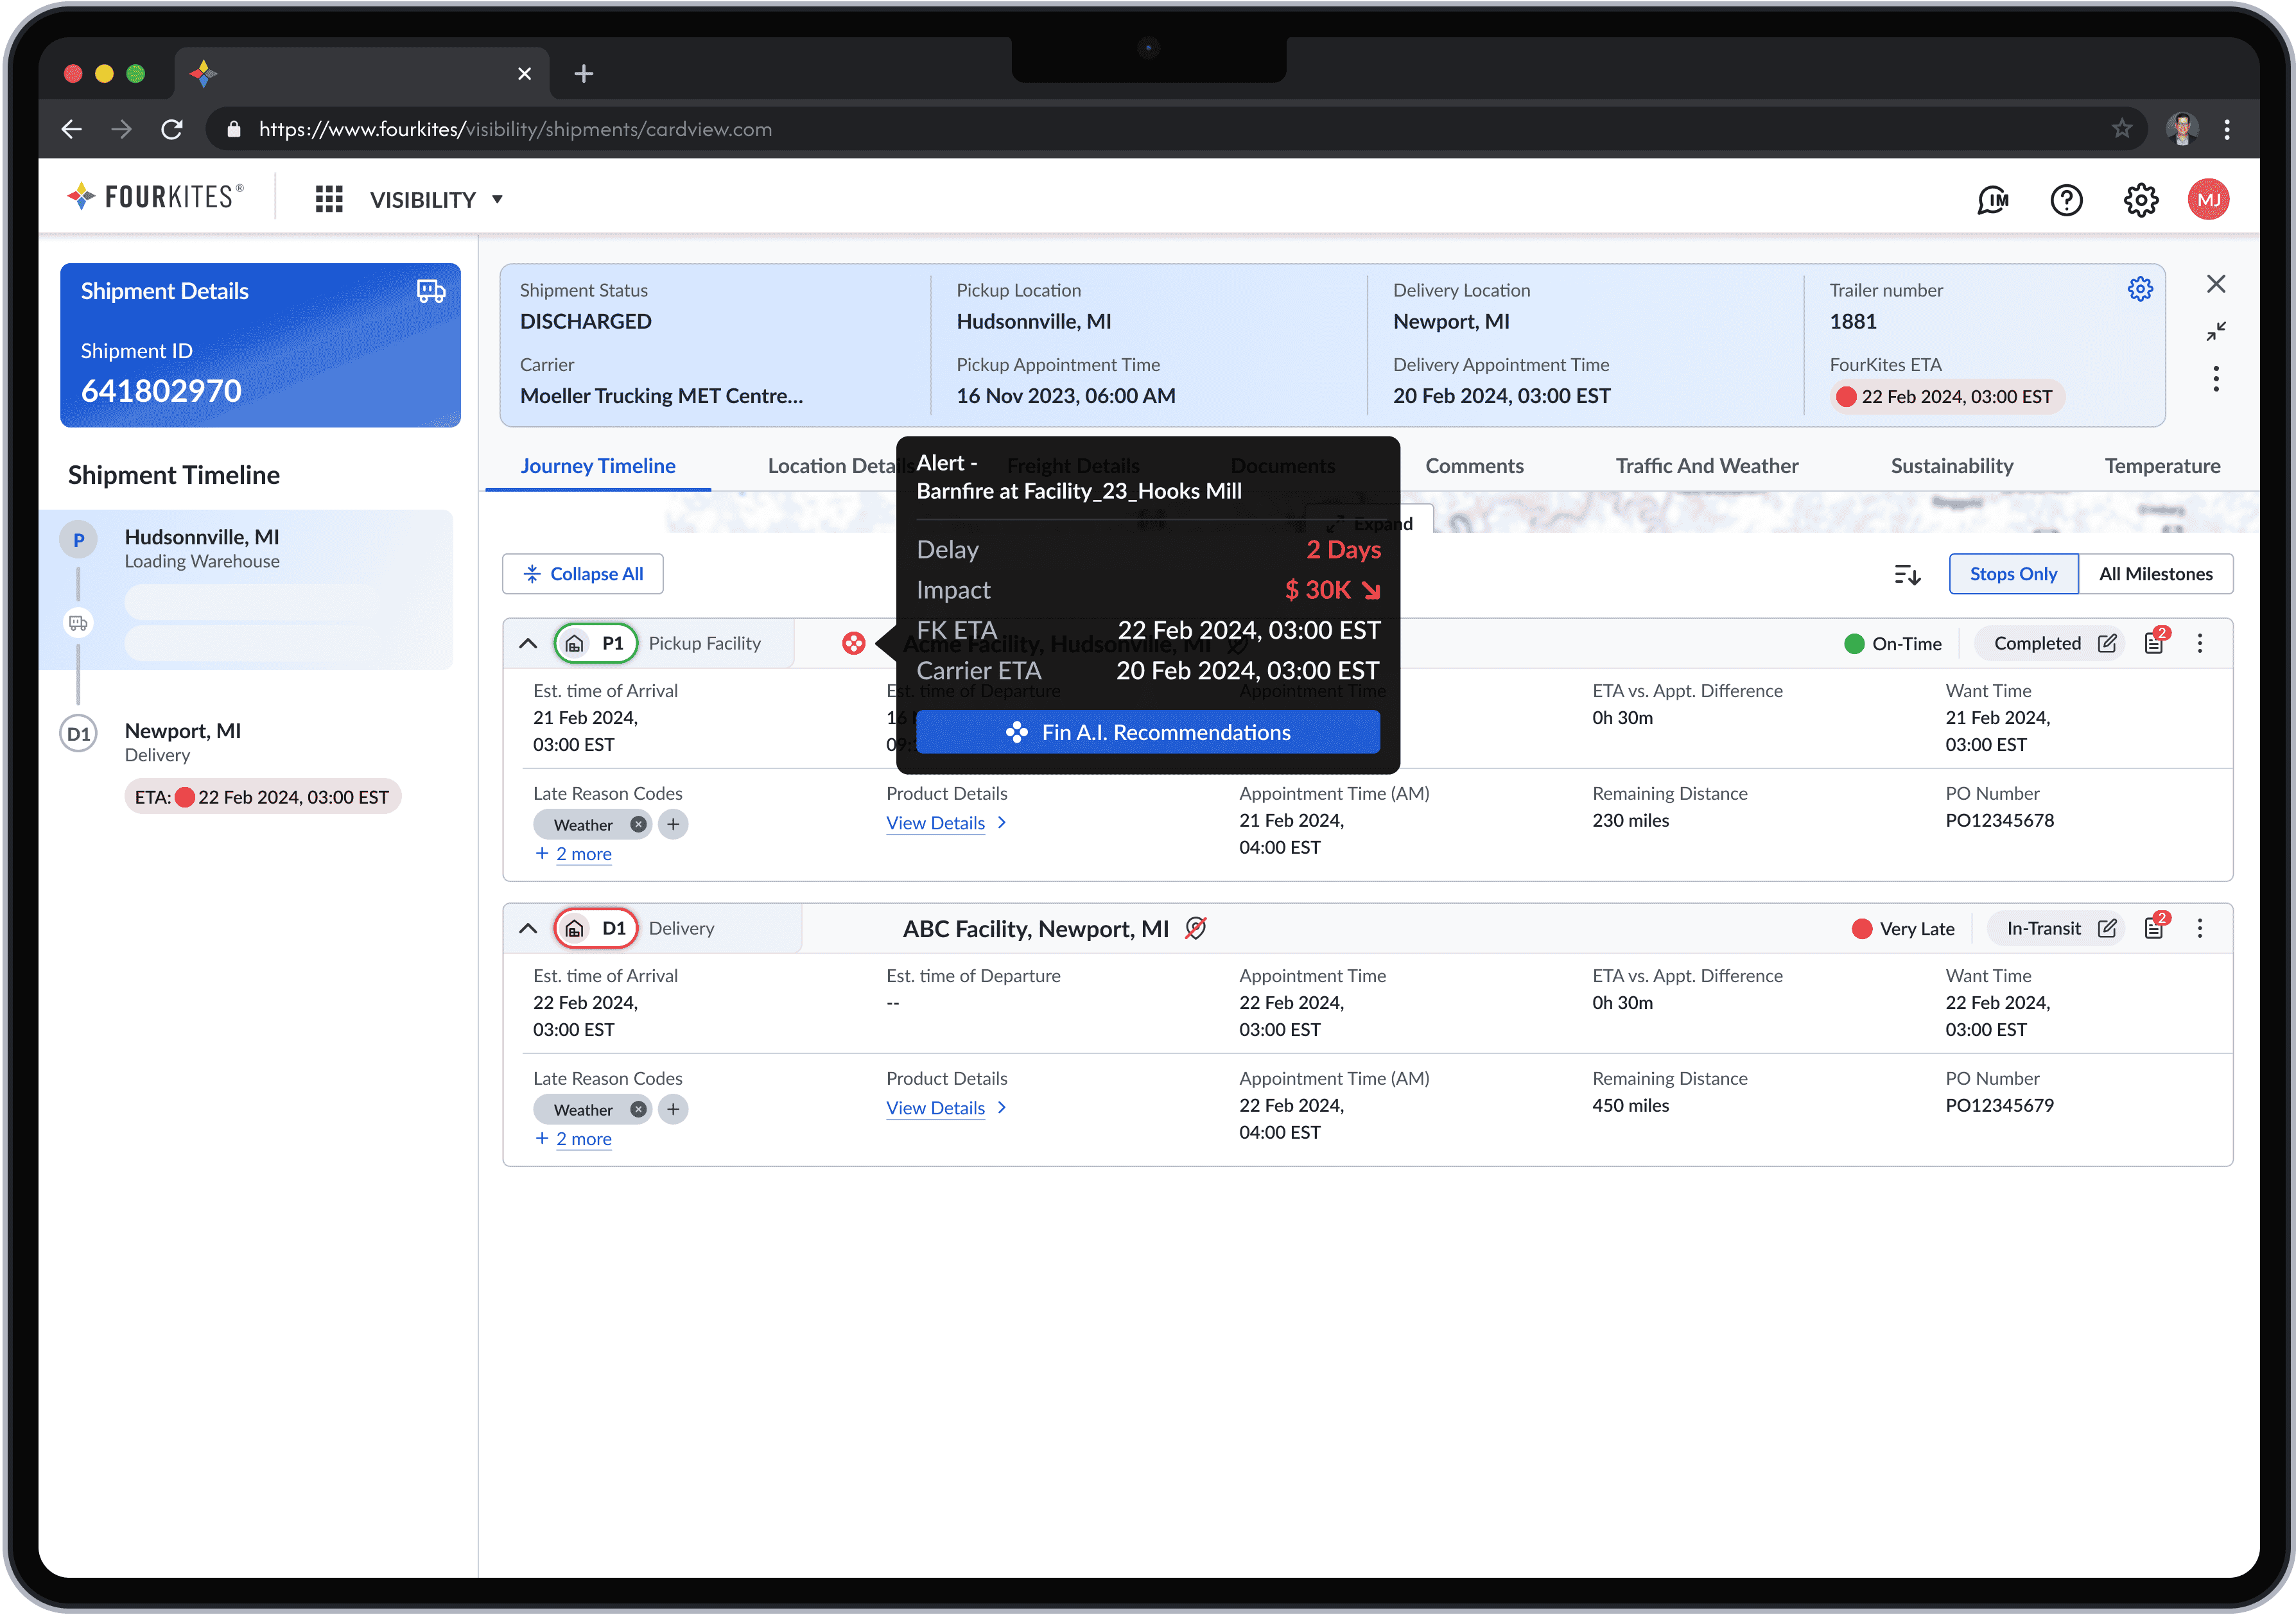Edit the In-Transit status on D1 stop
The height and width of the screenshot is (1615, 2296).
[2107, 928]
